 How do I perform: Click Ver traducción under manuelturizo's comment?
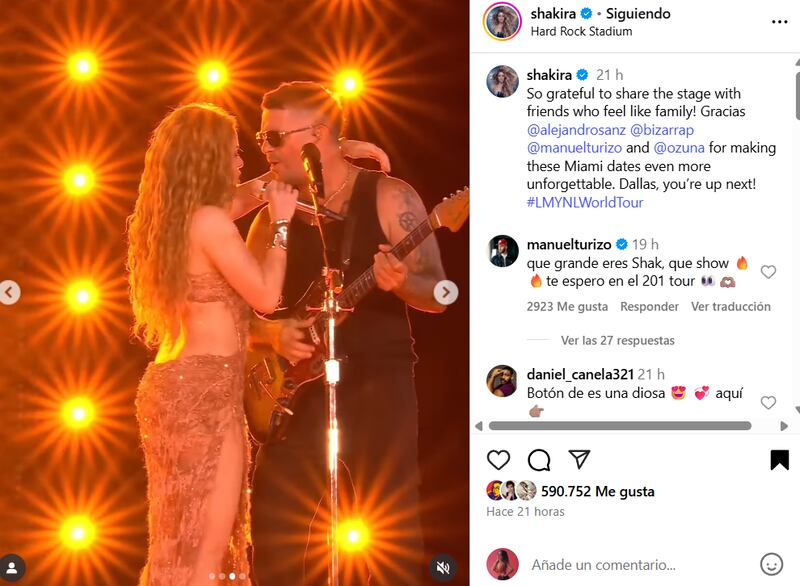[731, 307]
